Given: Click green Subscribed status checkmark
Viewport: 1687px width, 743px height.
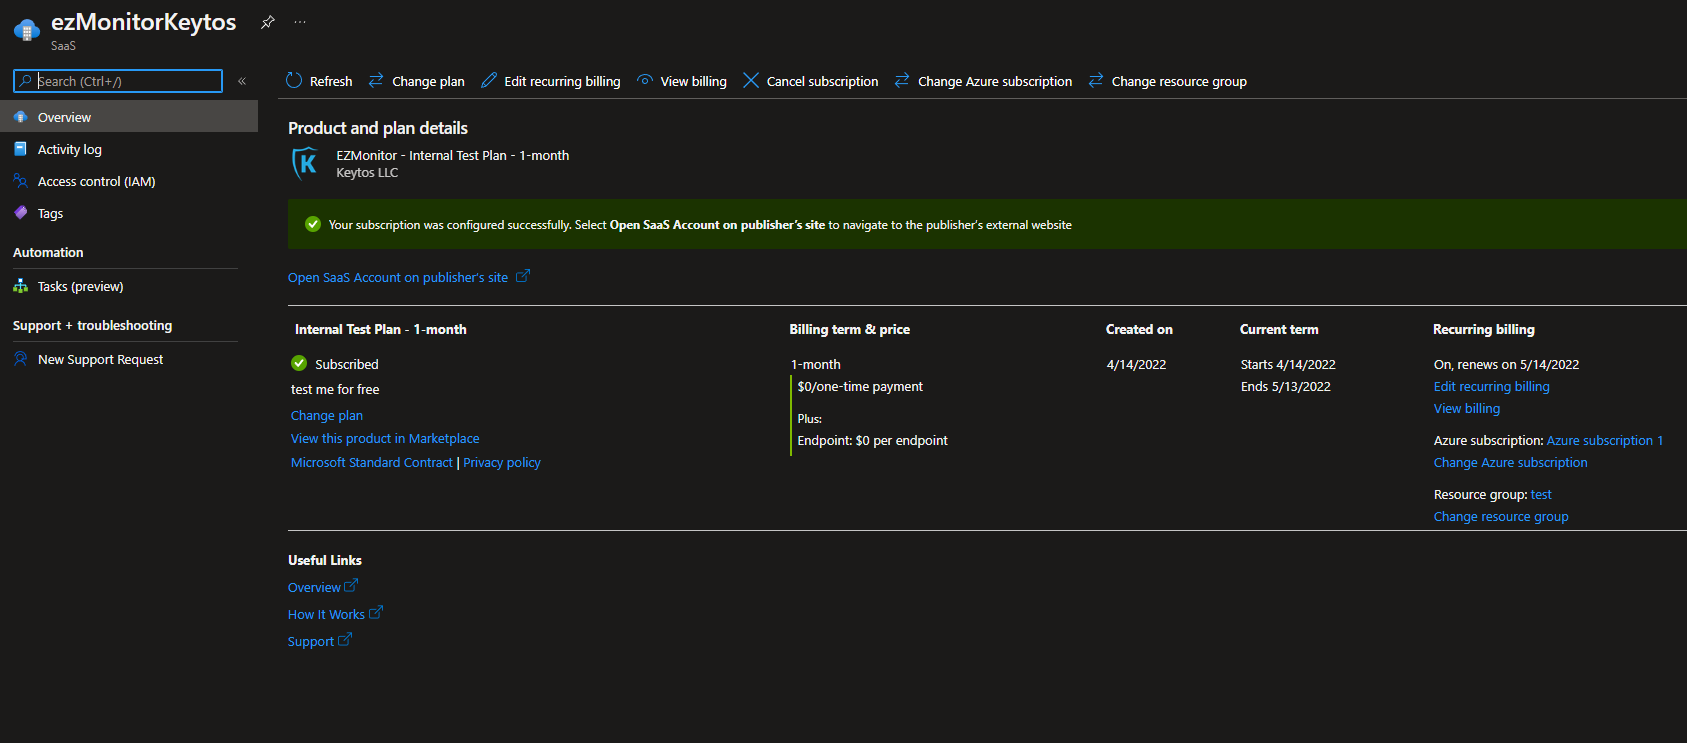Looking at the screenshot, I should (x=299, y=363).
